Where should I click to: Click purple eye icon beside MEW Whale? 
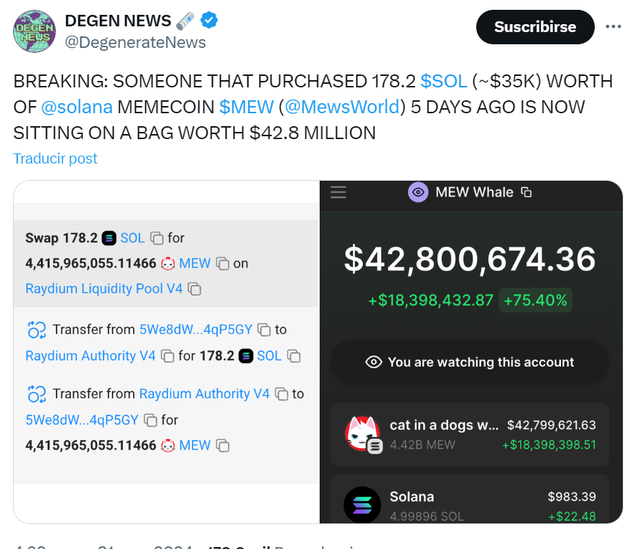(418, 192)
